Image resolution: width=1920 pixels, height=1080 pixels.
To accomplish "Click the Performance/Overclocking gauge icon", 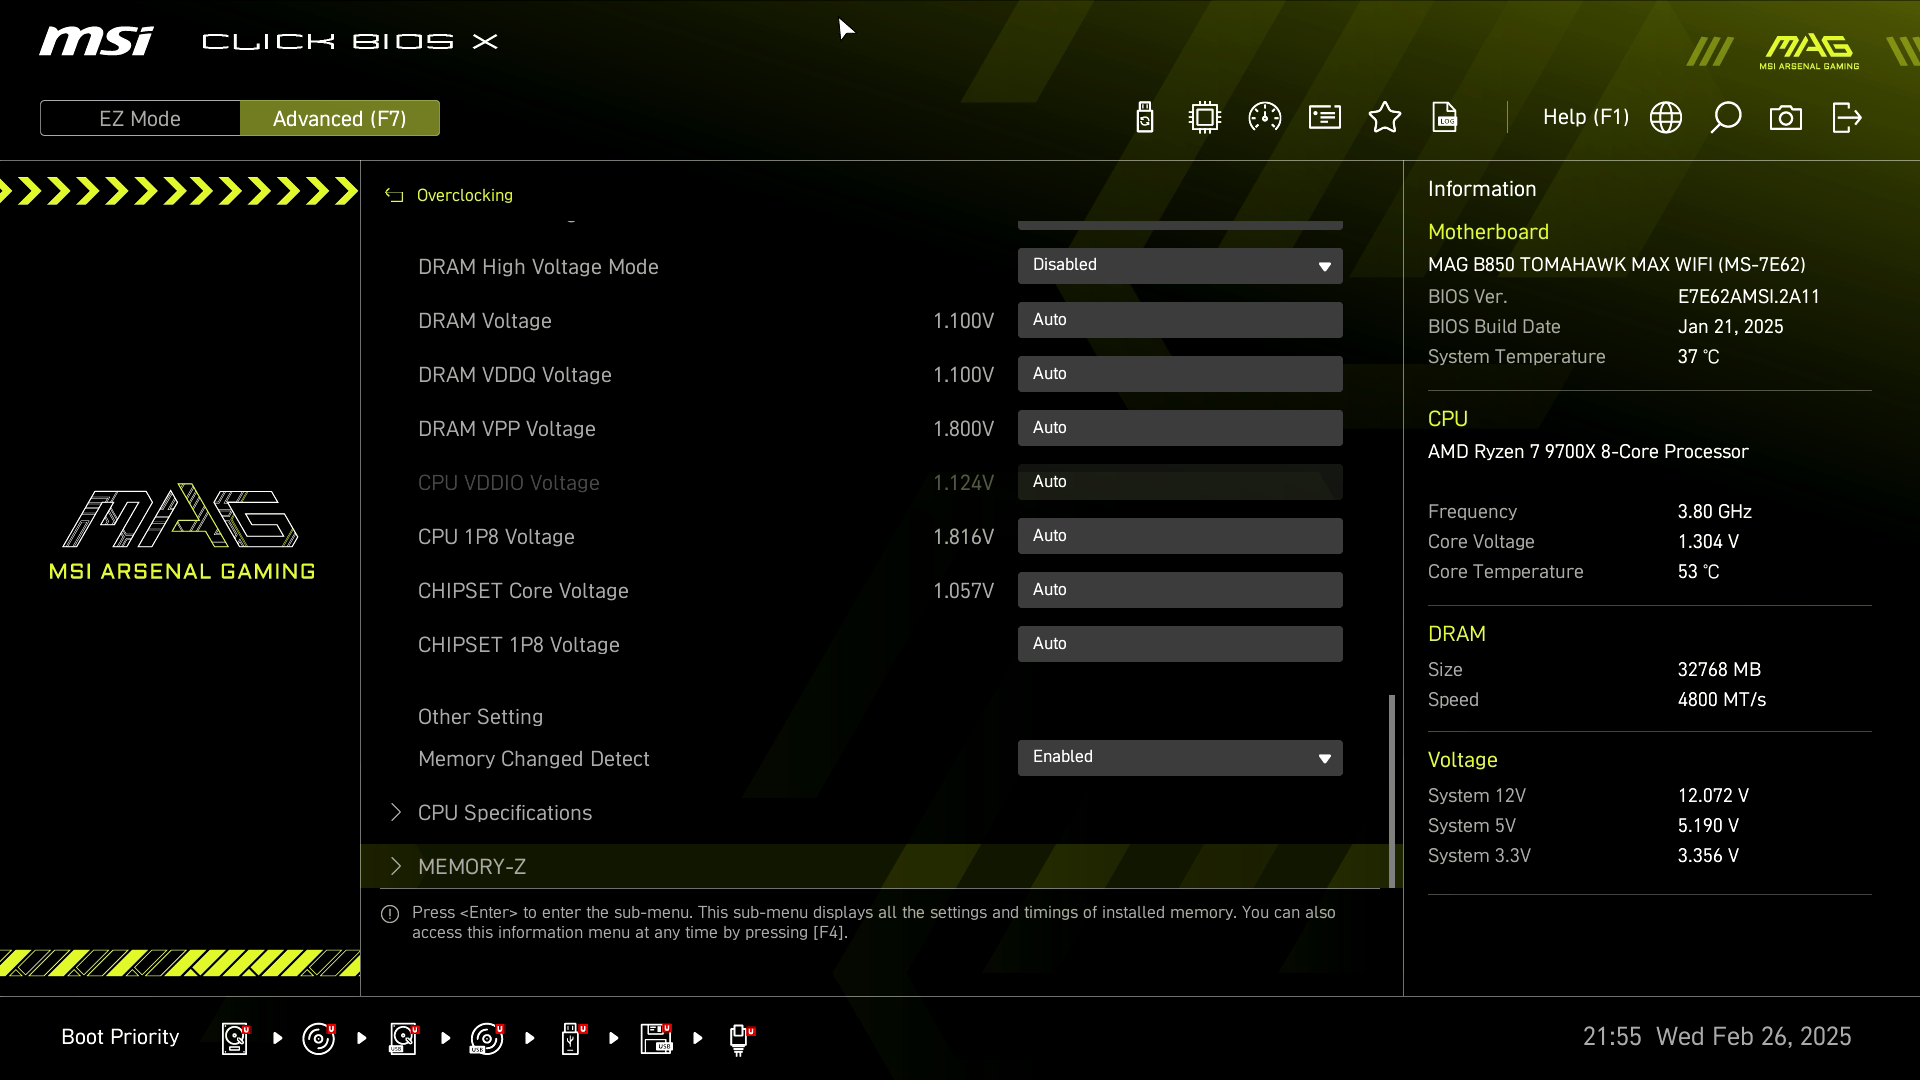I will pos(1265,117).
